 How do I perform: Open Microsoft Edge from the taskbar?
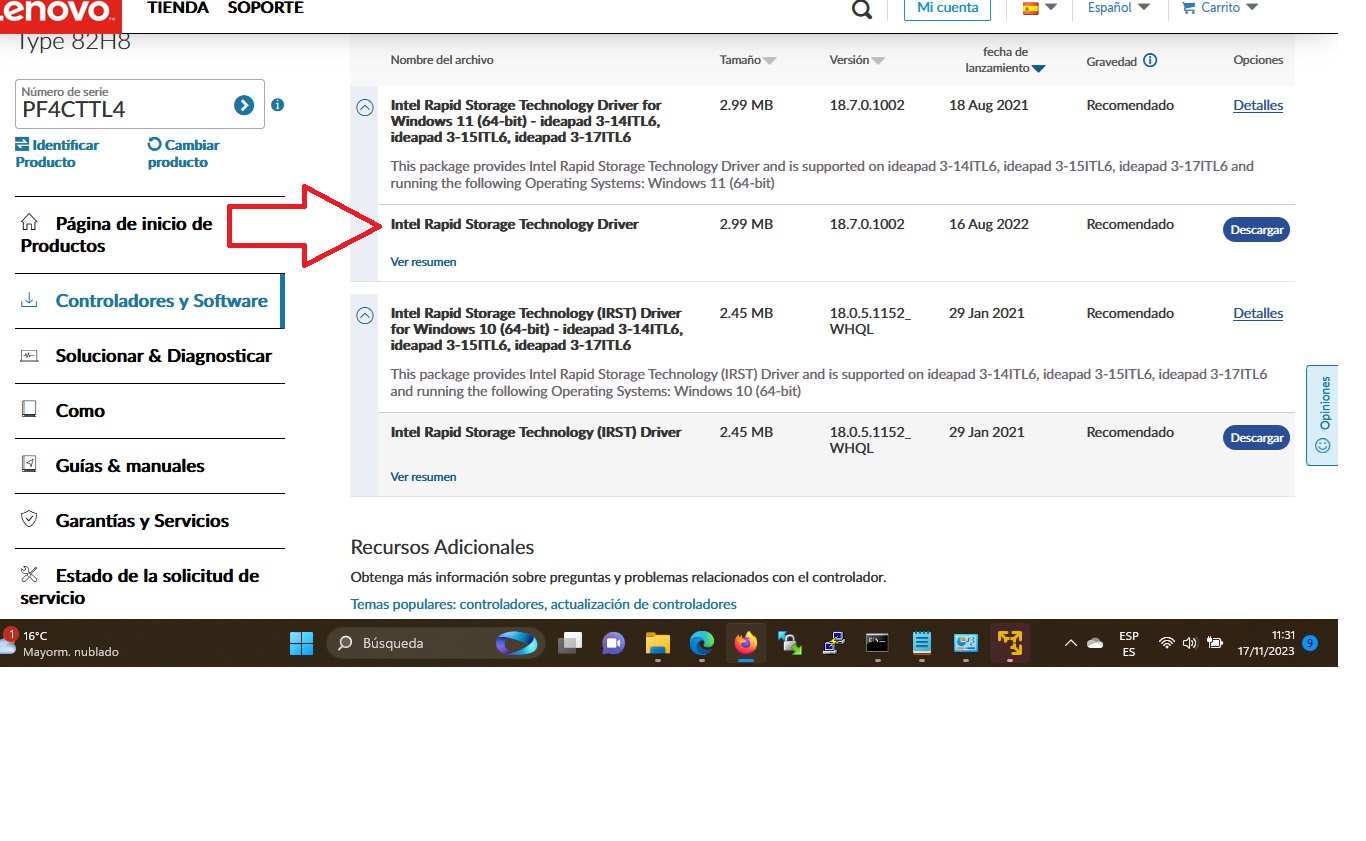pyautogui.click(x=702, y=643)
